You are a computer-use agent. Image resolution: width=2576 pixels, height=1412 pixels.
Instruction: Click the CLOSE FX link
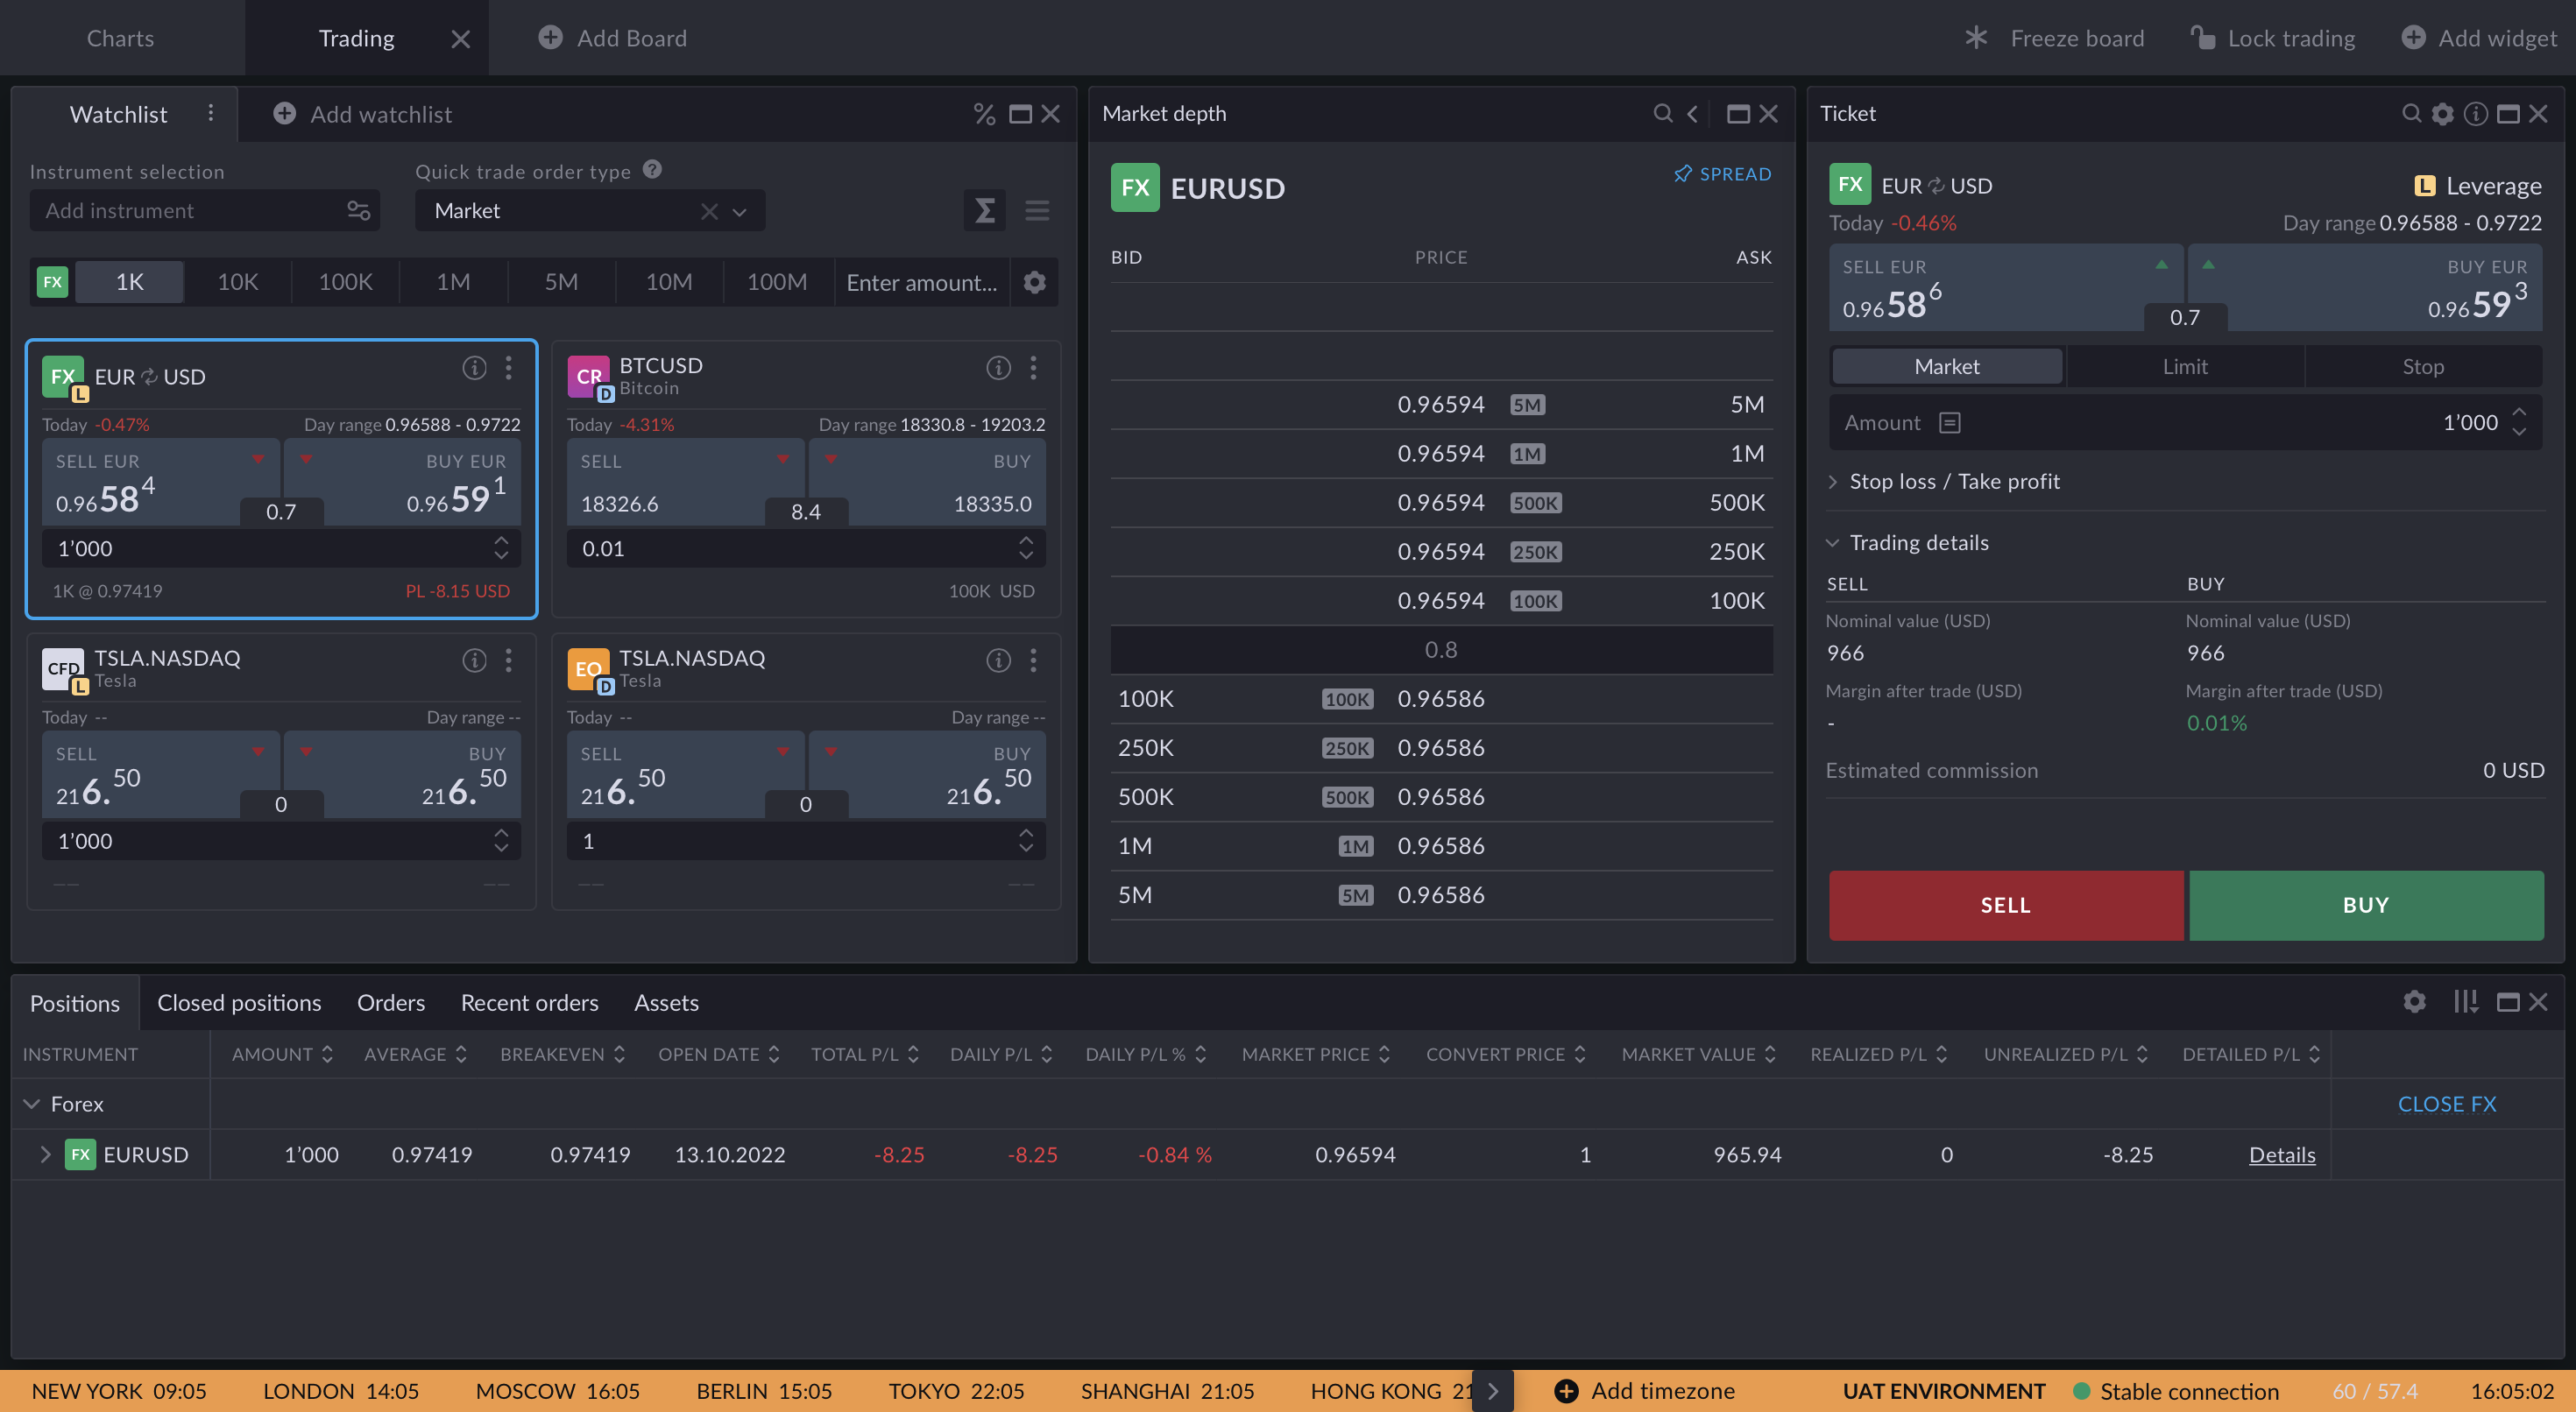click(2446, 1103)
